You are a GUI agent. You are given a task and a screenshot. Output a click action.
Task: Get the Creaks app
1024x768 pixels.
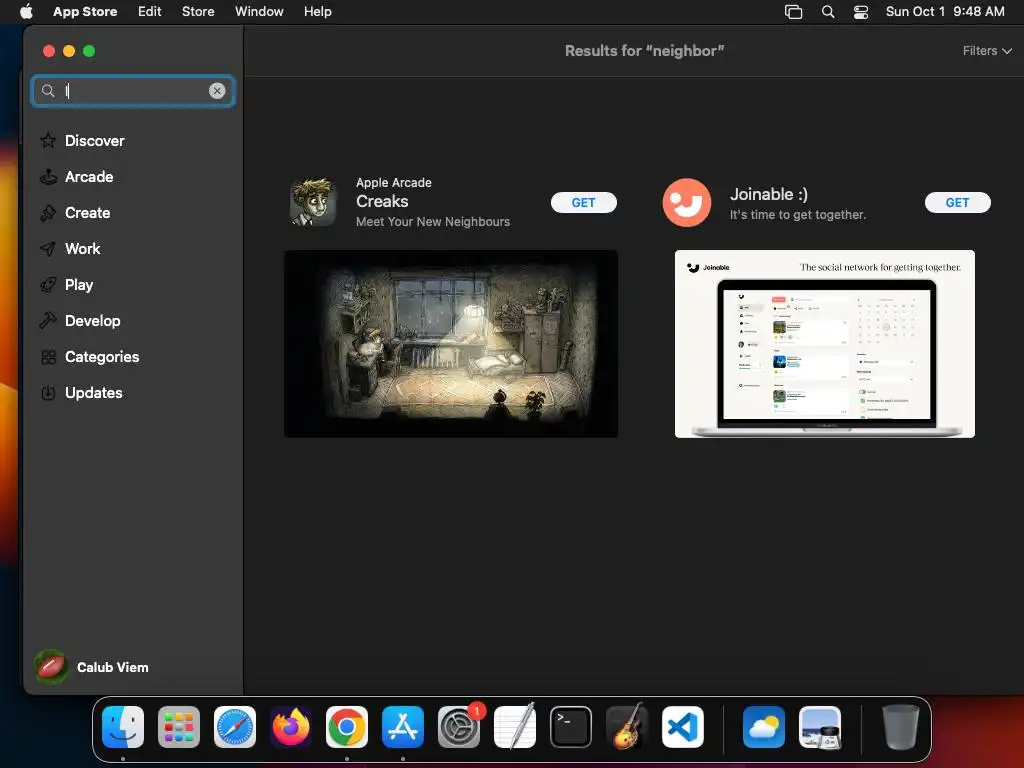tap(583, 202)
